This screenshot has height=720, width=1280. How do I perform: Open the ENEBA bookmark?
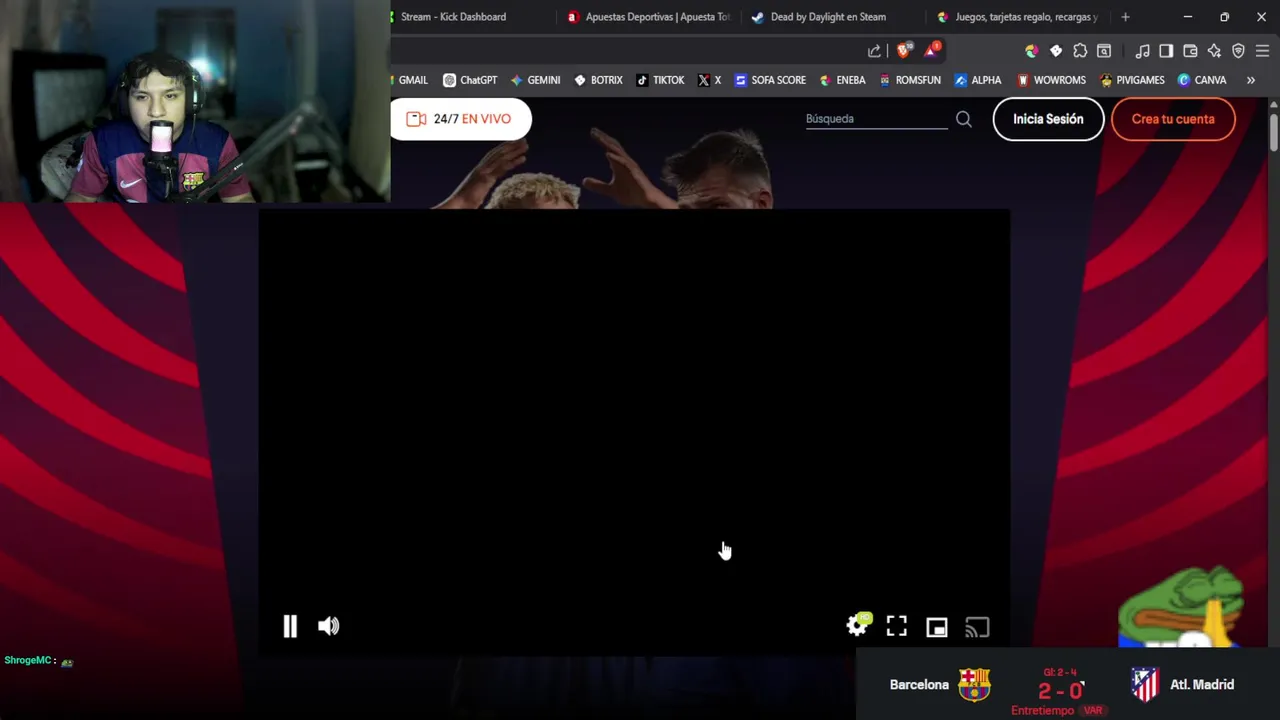pyautogui.click(x=842, y=80)
